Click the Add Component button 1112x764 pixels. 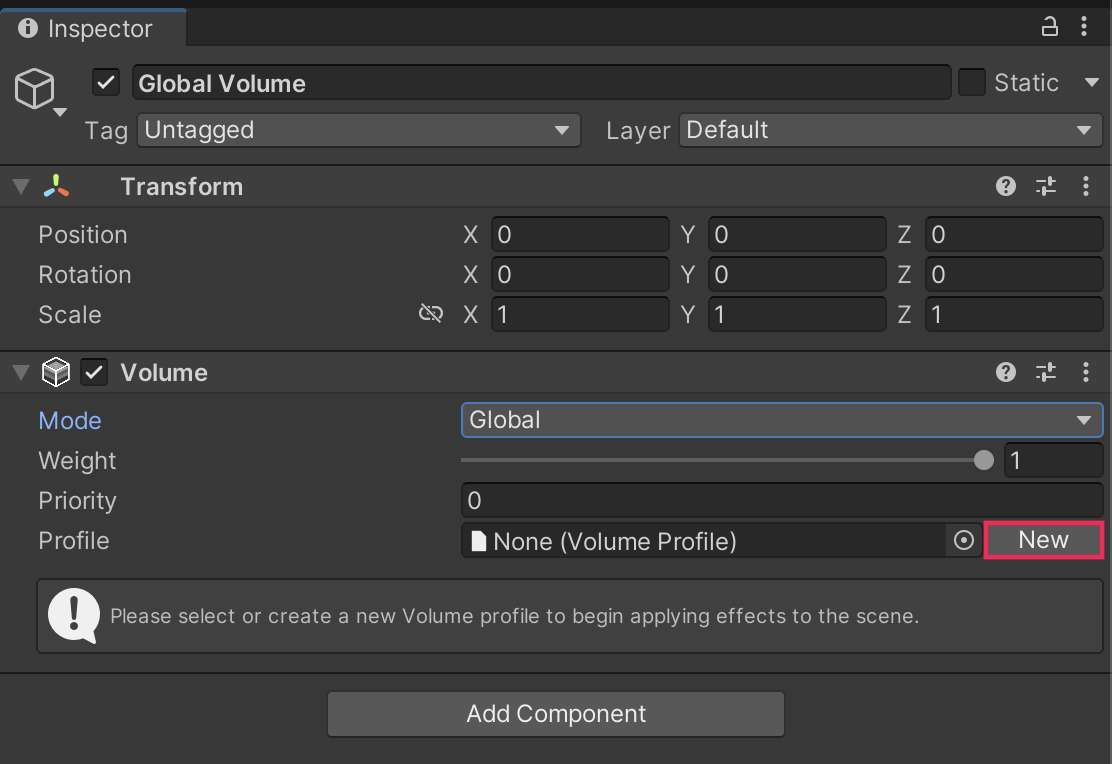coord(556,714)
